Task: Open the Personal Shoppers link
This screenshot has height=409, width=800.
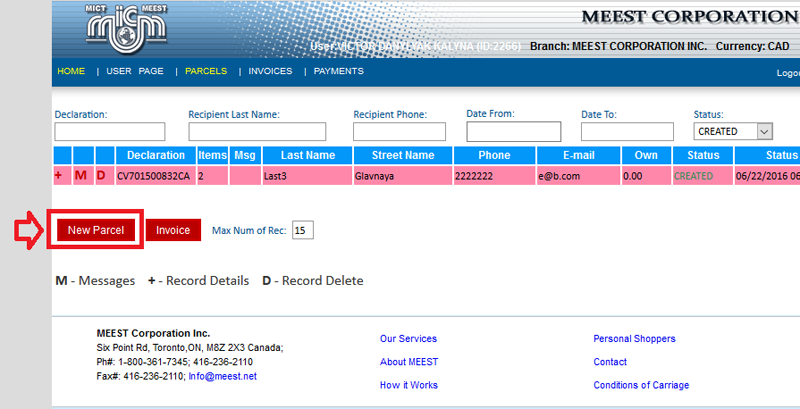Action: click(634, 339)
